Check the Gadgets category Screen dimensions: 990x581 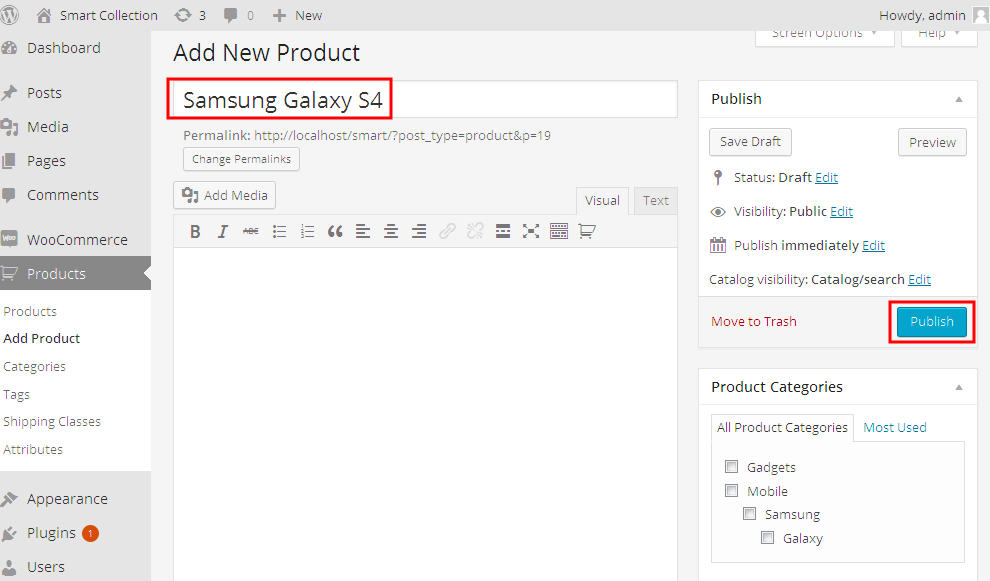[732, 467]
